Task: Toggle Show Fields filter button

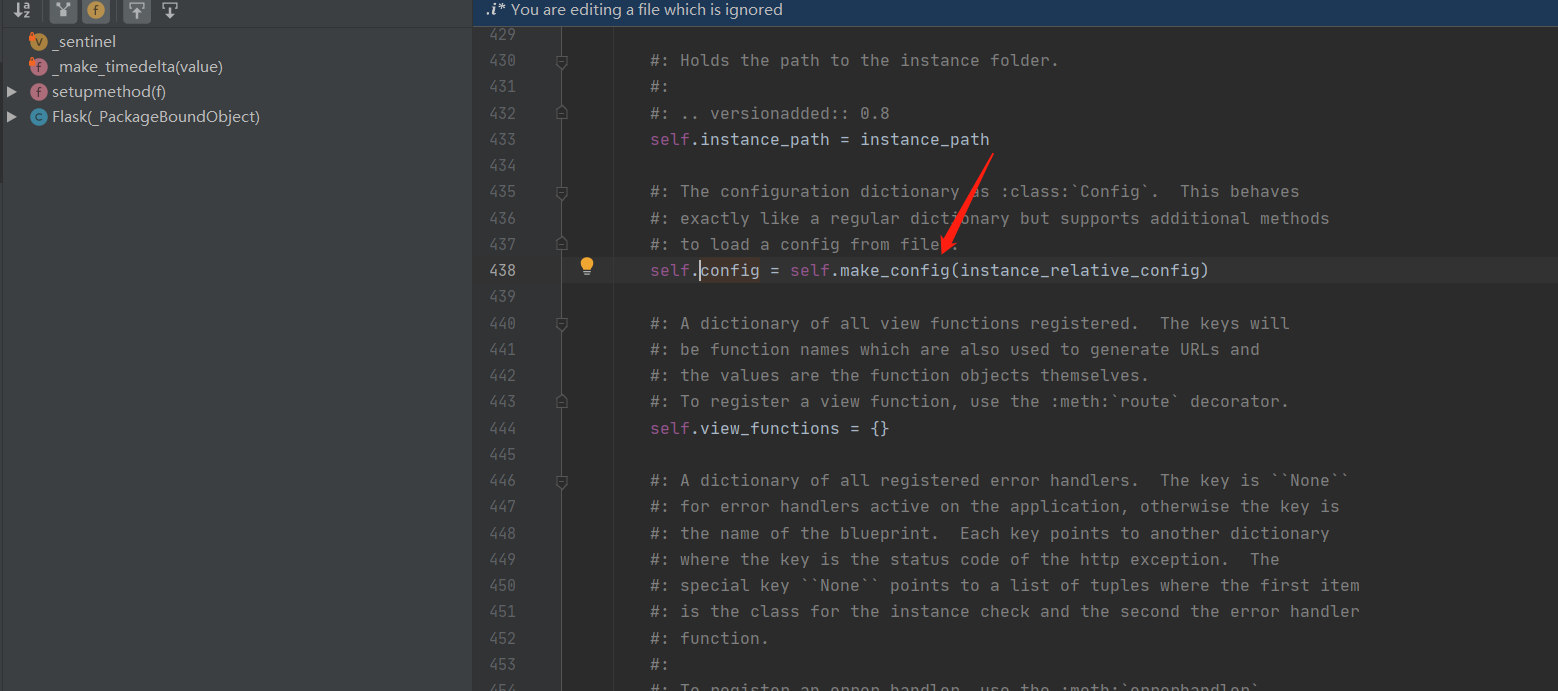Action: tap(95, 11)
